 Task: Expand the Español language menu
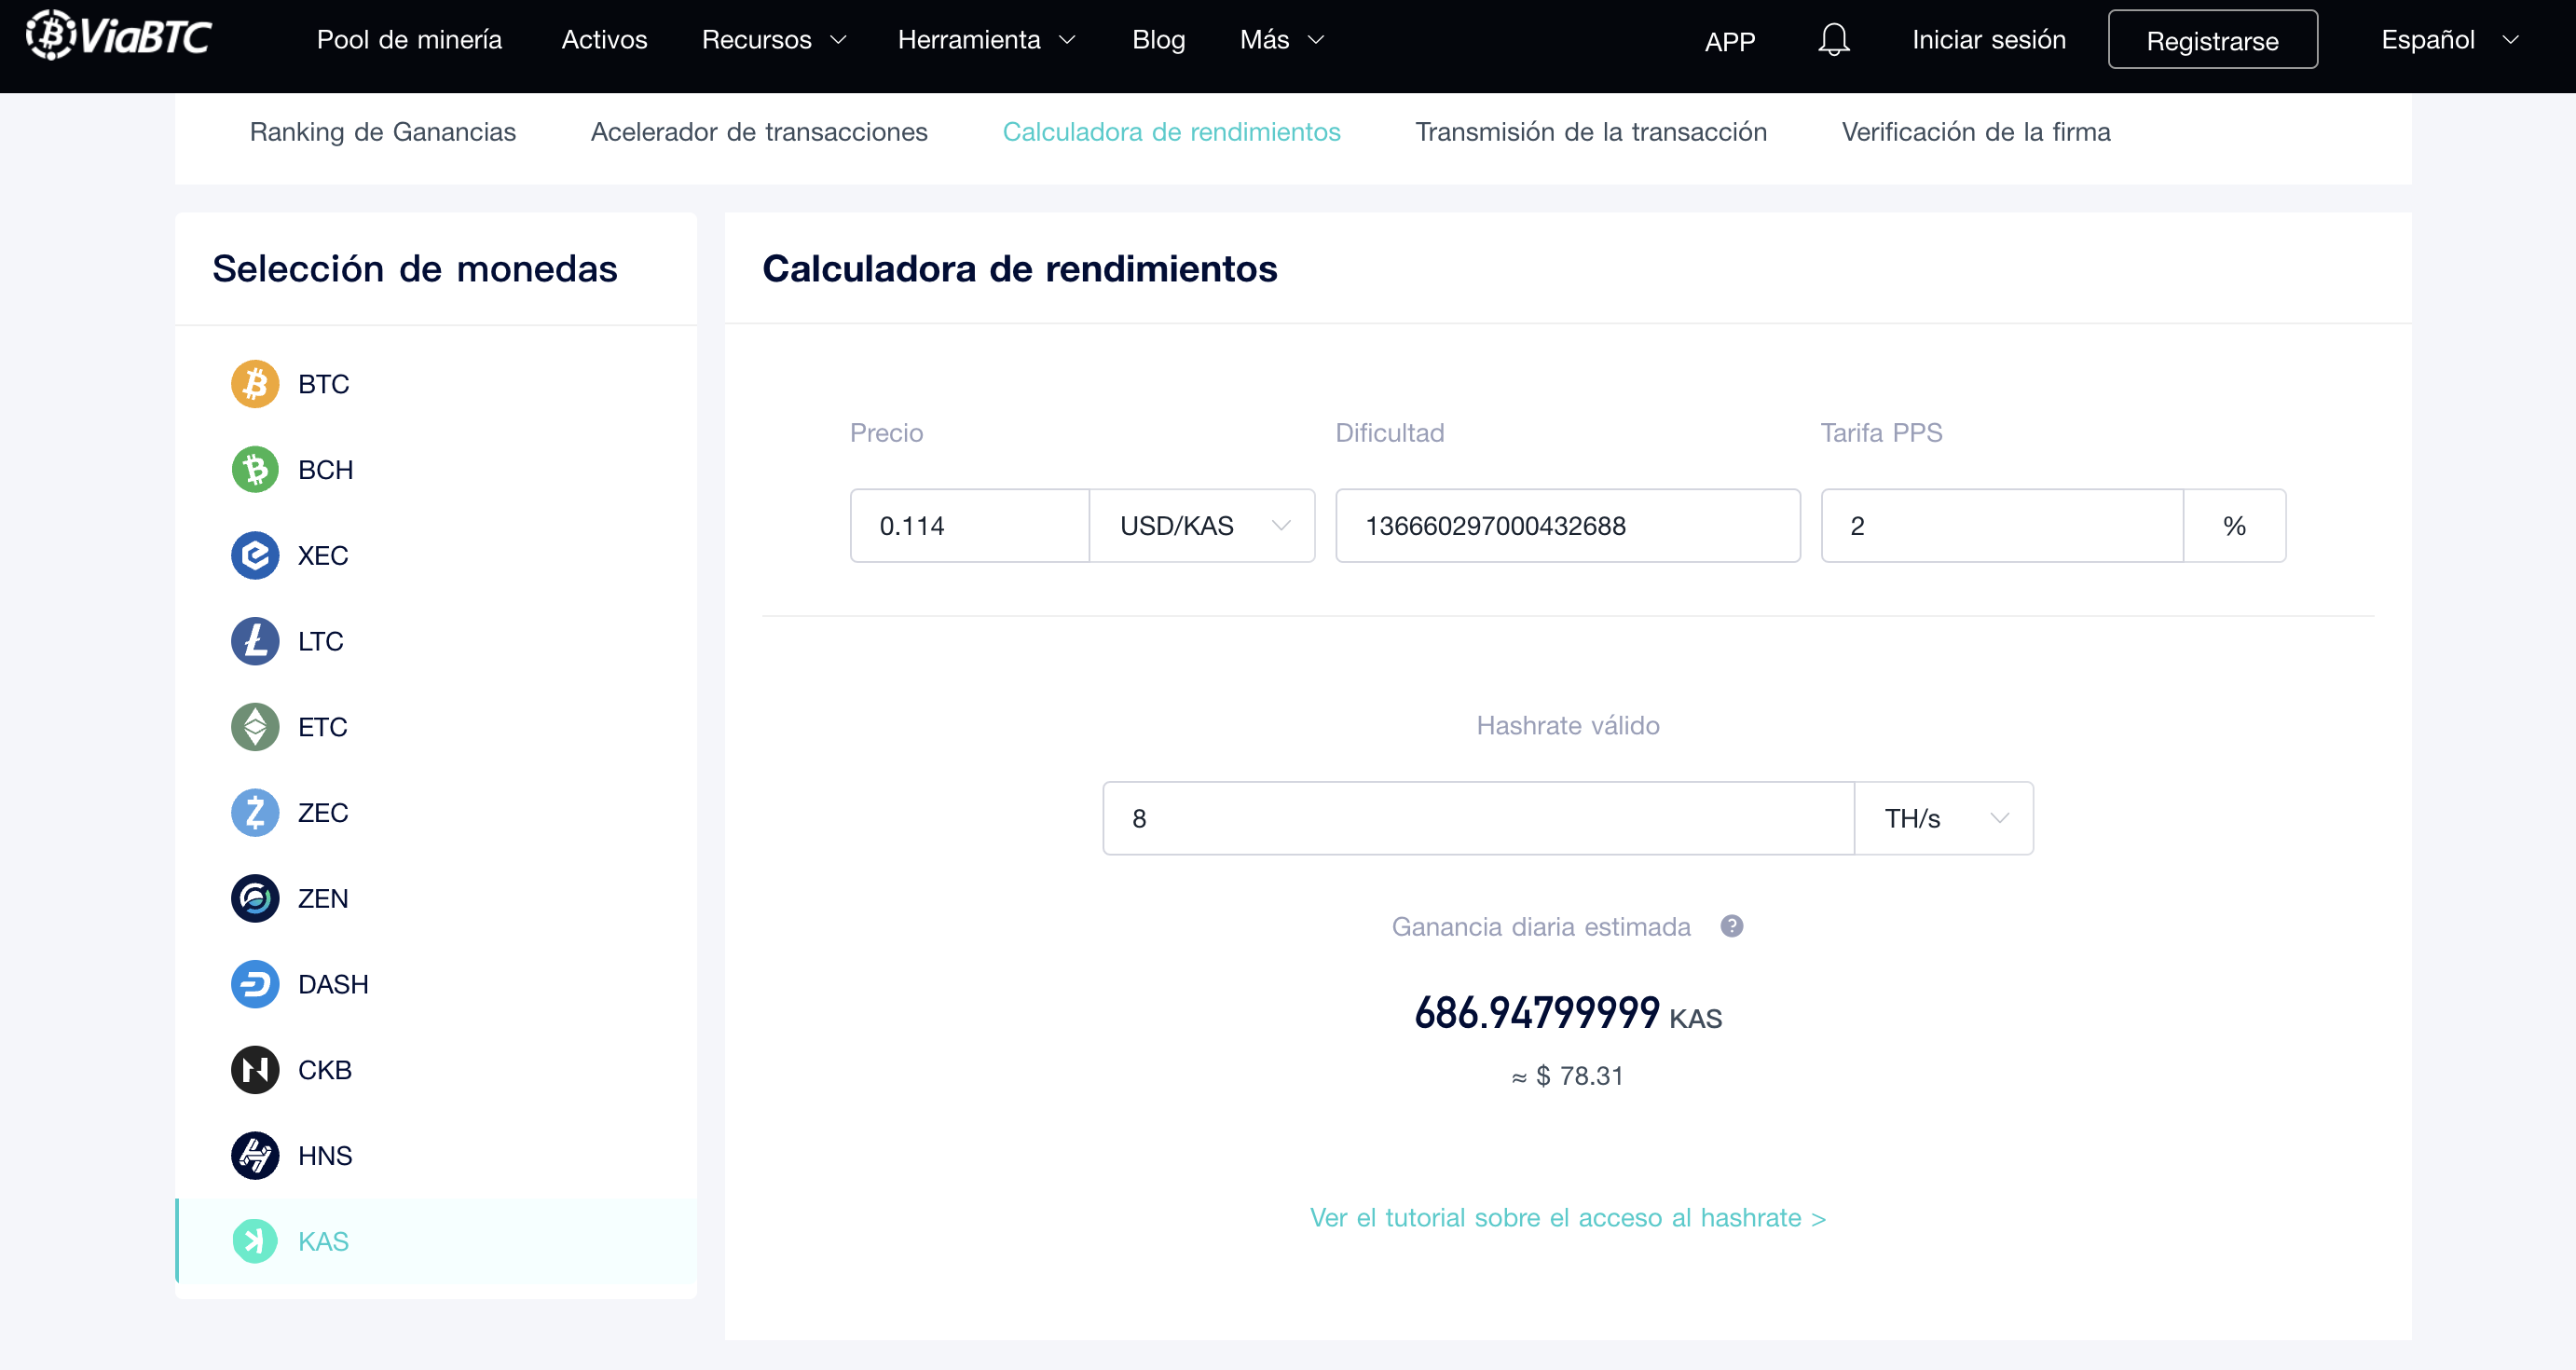2448,40
